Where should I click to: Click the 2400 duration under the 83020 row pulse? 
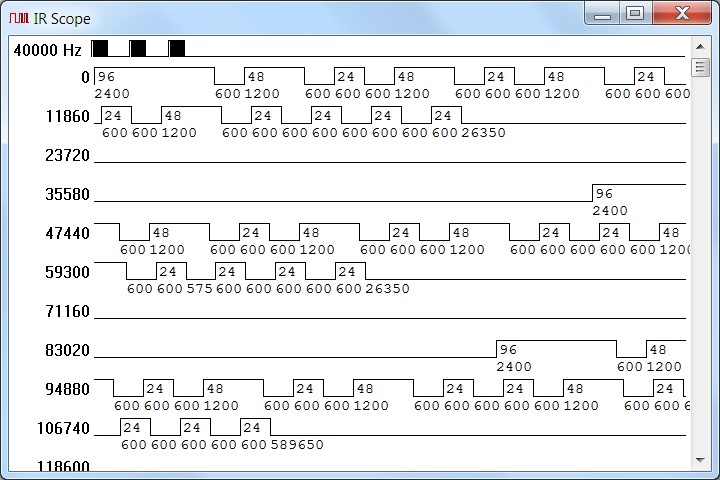(x=514, y=367)
